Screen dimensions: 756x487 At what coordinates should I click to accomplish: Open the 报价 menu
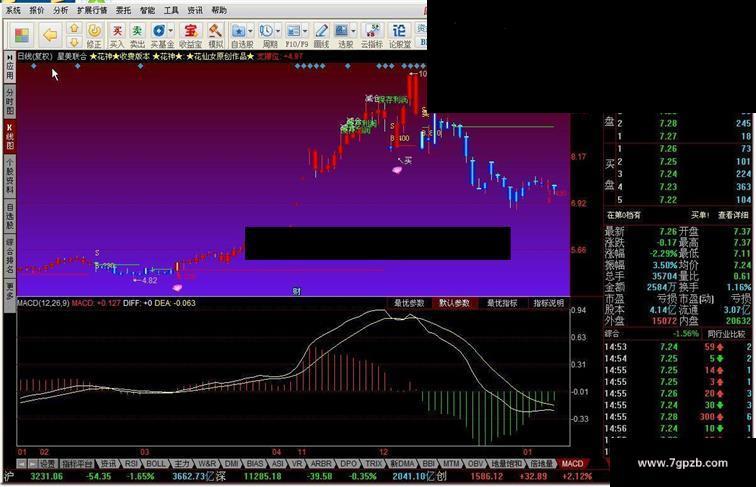37,10
